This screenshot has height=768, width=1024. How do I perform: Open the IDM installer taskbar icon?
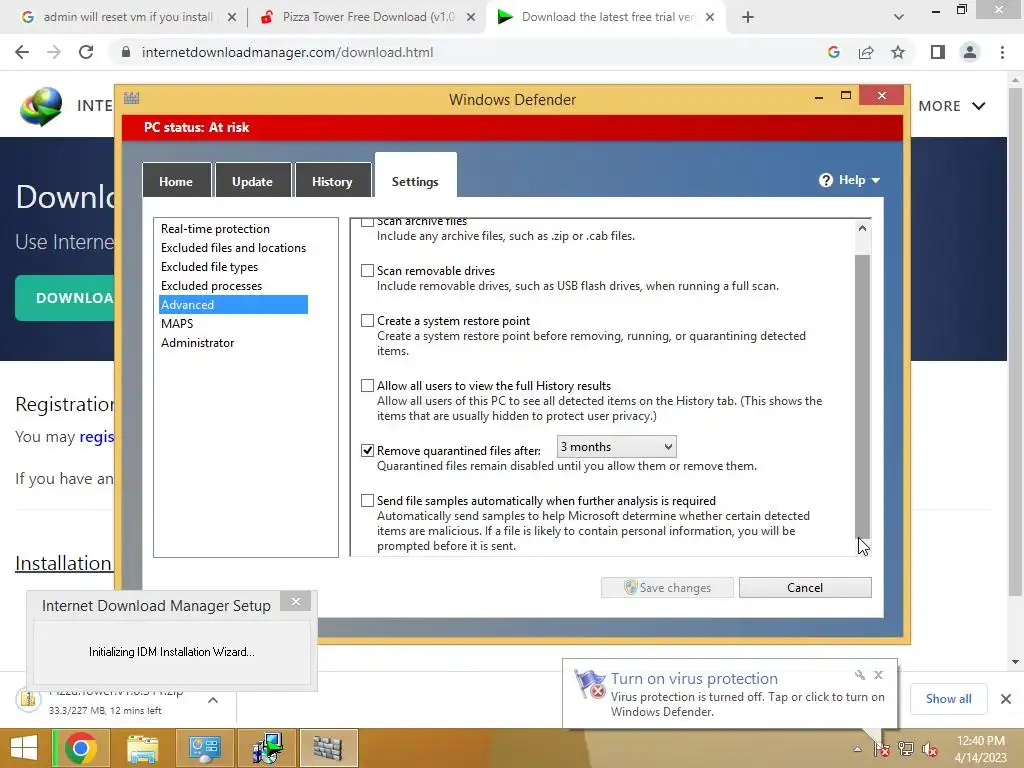[266, 748]
